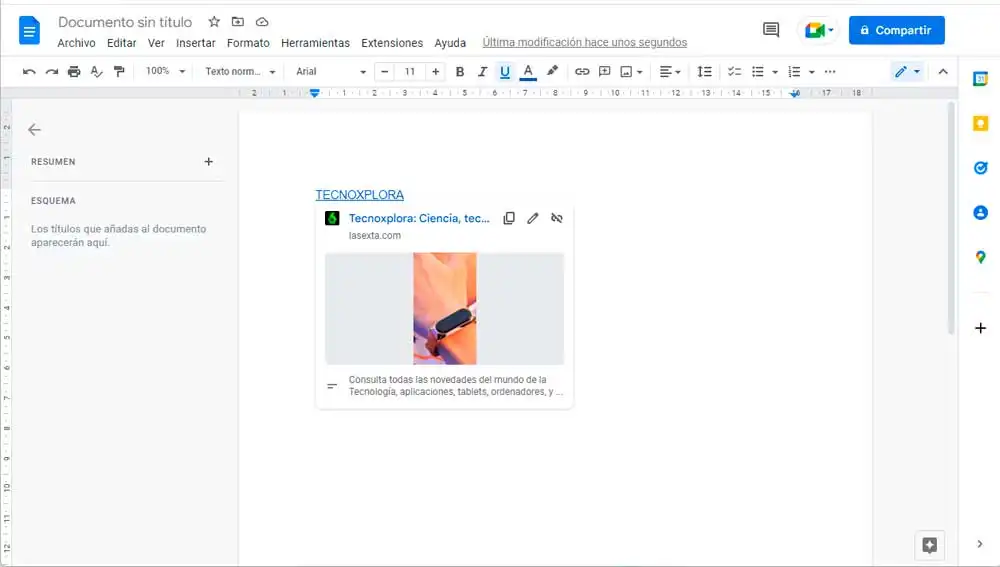Copy the link with the copy icon
Image resolution: width=1000 pixels, height=567 pixels.
pyautogui.click(x=509, y=218)
